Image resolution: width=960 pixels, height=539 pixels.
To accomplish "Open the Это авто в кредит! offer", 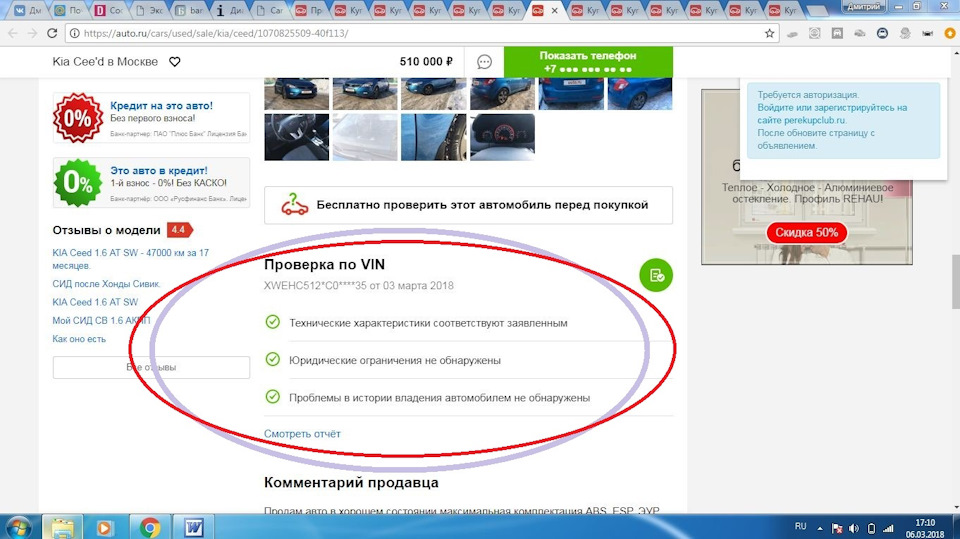I will [159, 170].
